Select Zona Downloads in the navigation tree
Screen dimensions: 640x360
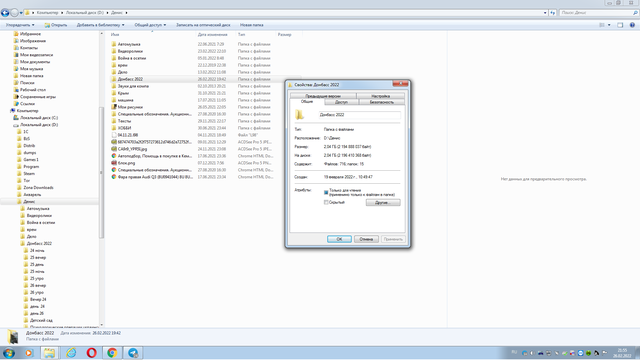pos(38,187)
